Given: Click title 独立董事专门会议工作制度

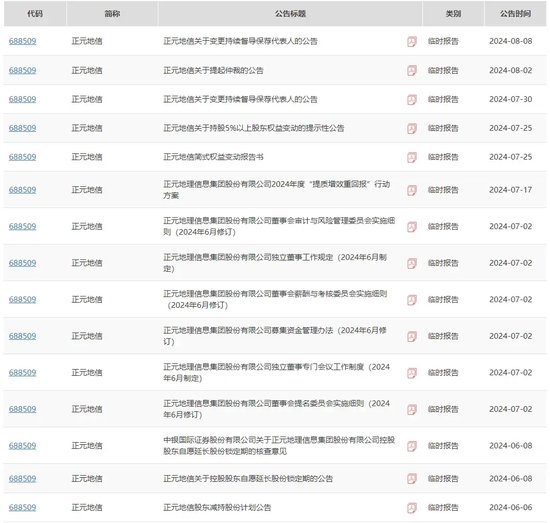Looking at the screenshot, I should [x=276, y=372].
